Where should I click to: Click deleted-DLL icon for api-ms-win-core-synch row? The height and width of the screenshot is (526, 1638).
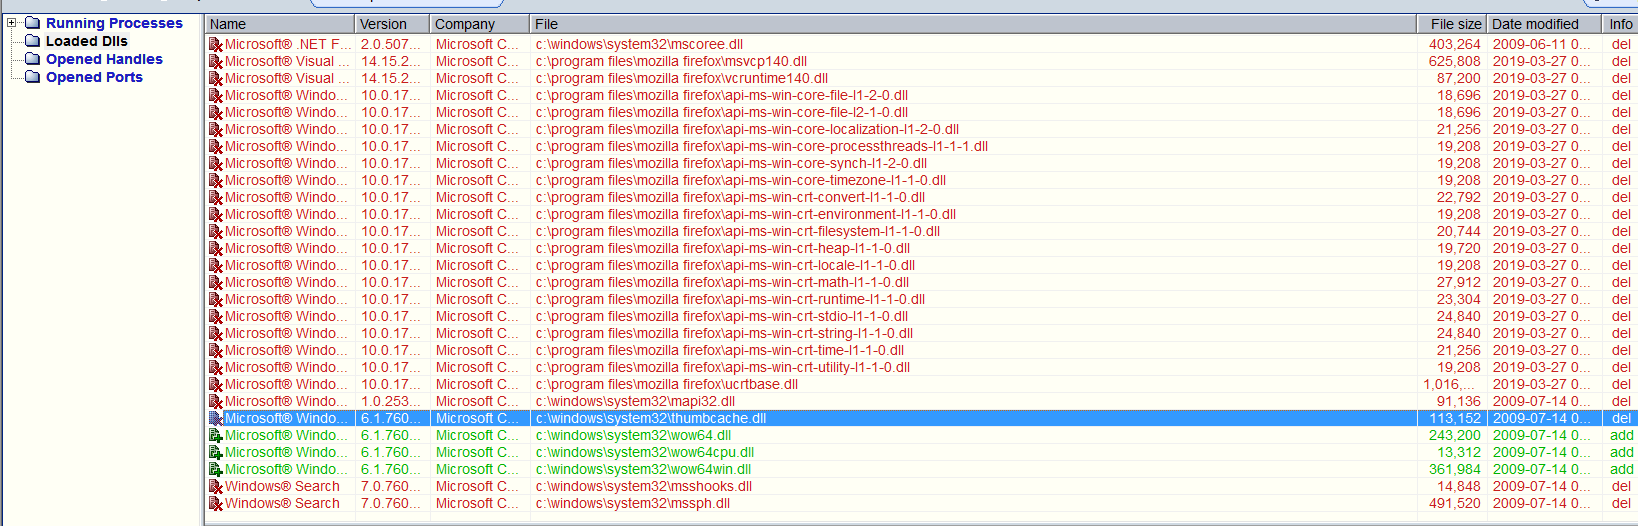[215, 163]
